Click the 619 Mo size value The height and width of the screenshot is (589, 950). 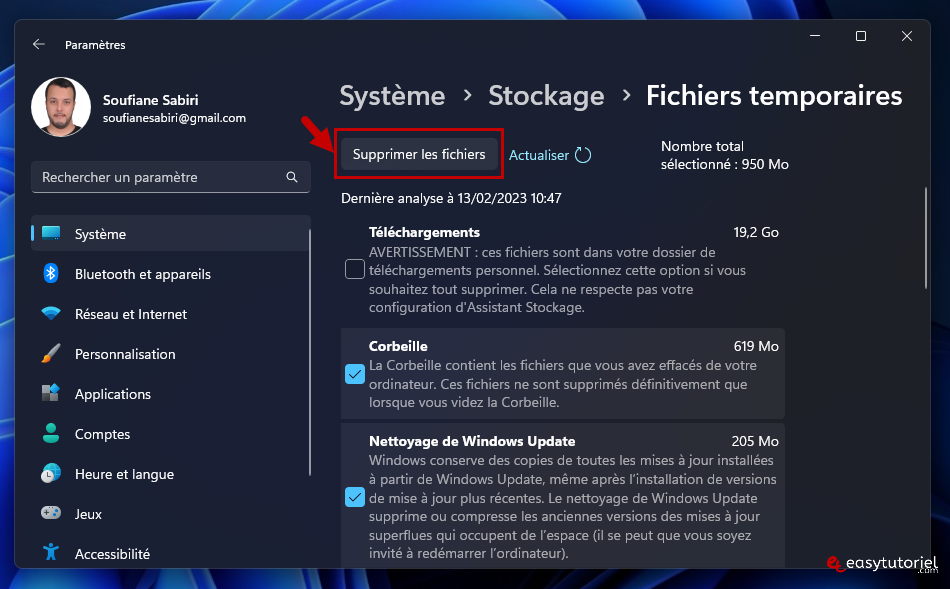pos(756,346)
